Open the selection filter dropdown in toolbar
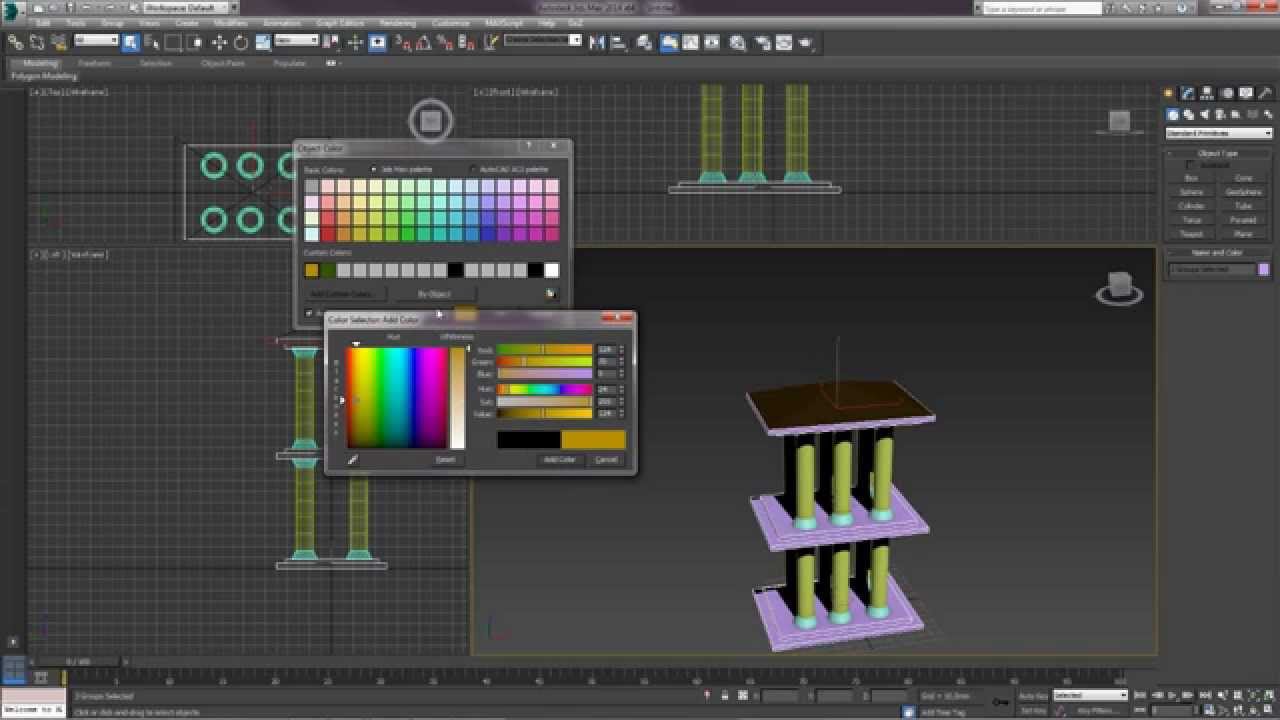This screenshot has height=720, width=1280. (96, 41)
